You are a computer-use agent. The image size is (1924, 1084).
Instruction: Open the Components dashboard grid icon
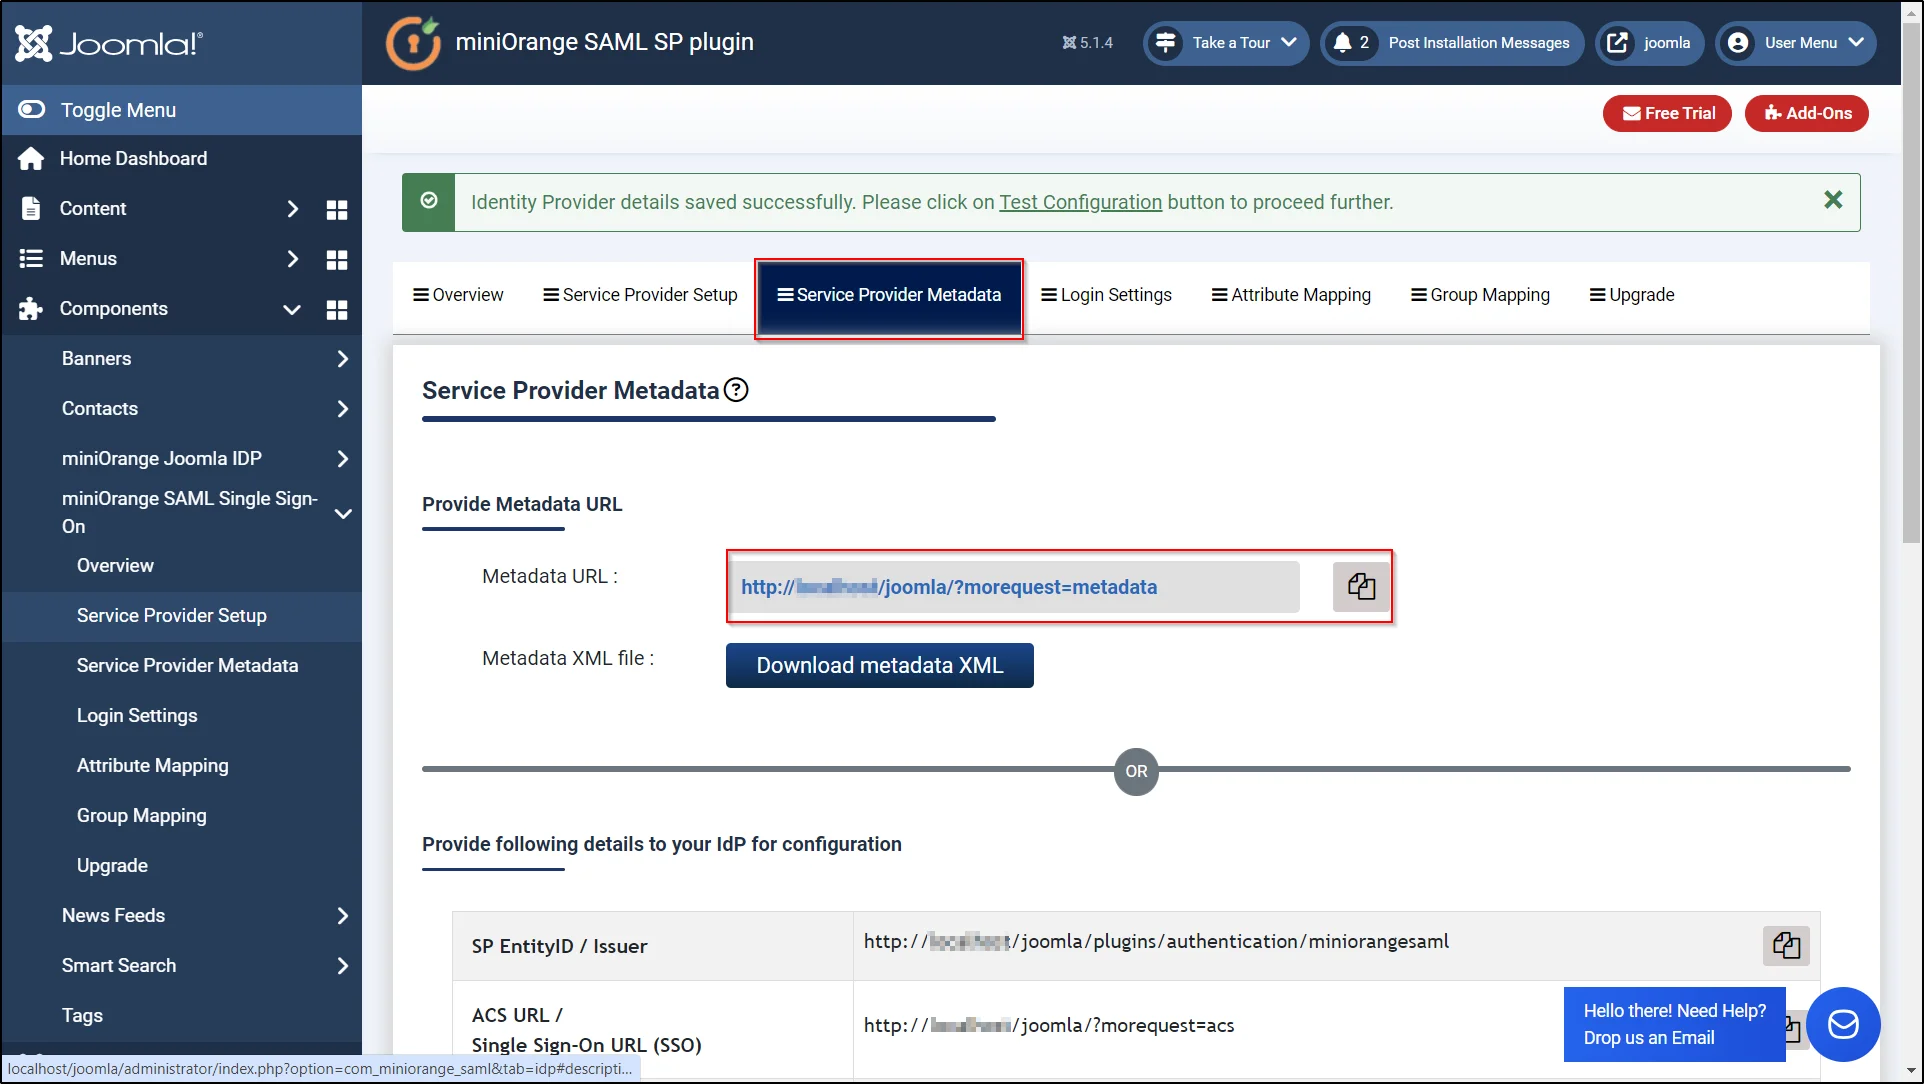pos(337,309)
